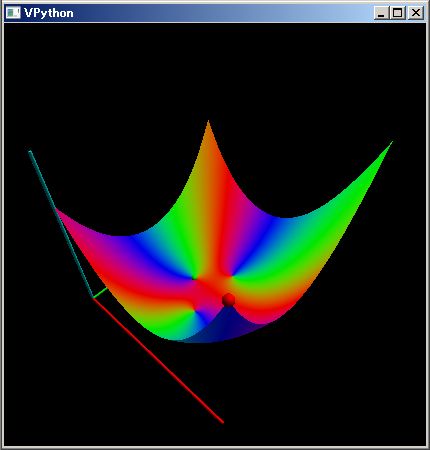The width and height of the screenshot is (430, 450).
Task: Click the short green axis segment
Action: coord(100,293)
